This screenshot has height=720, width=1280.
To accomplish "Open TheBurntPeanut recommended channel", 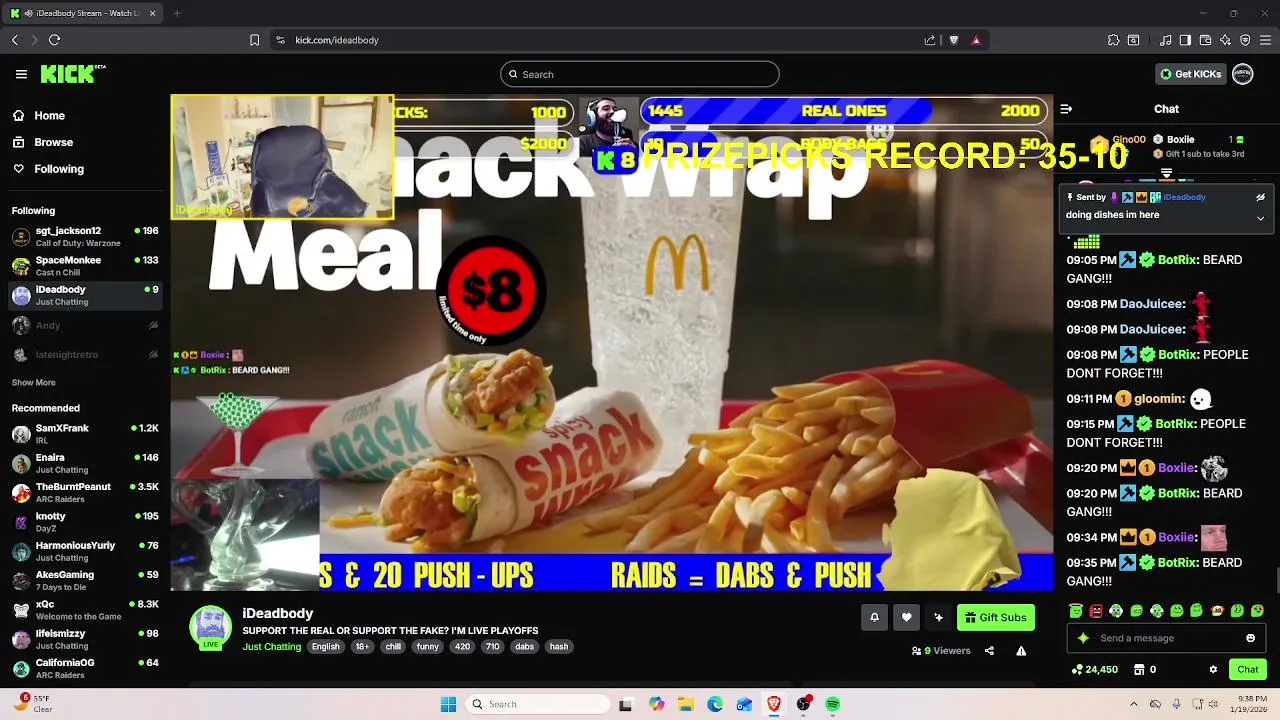I will [x=85, y=492].
